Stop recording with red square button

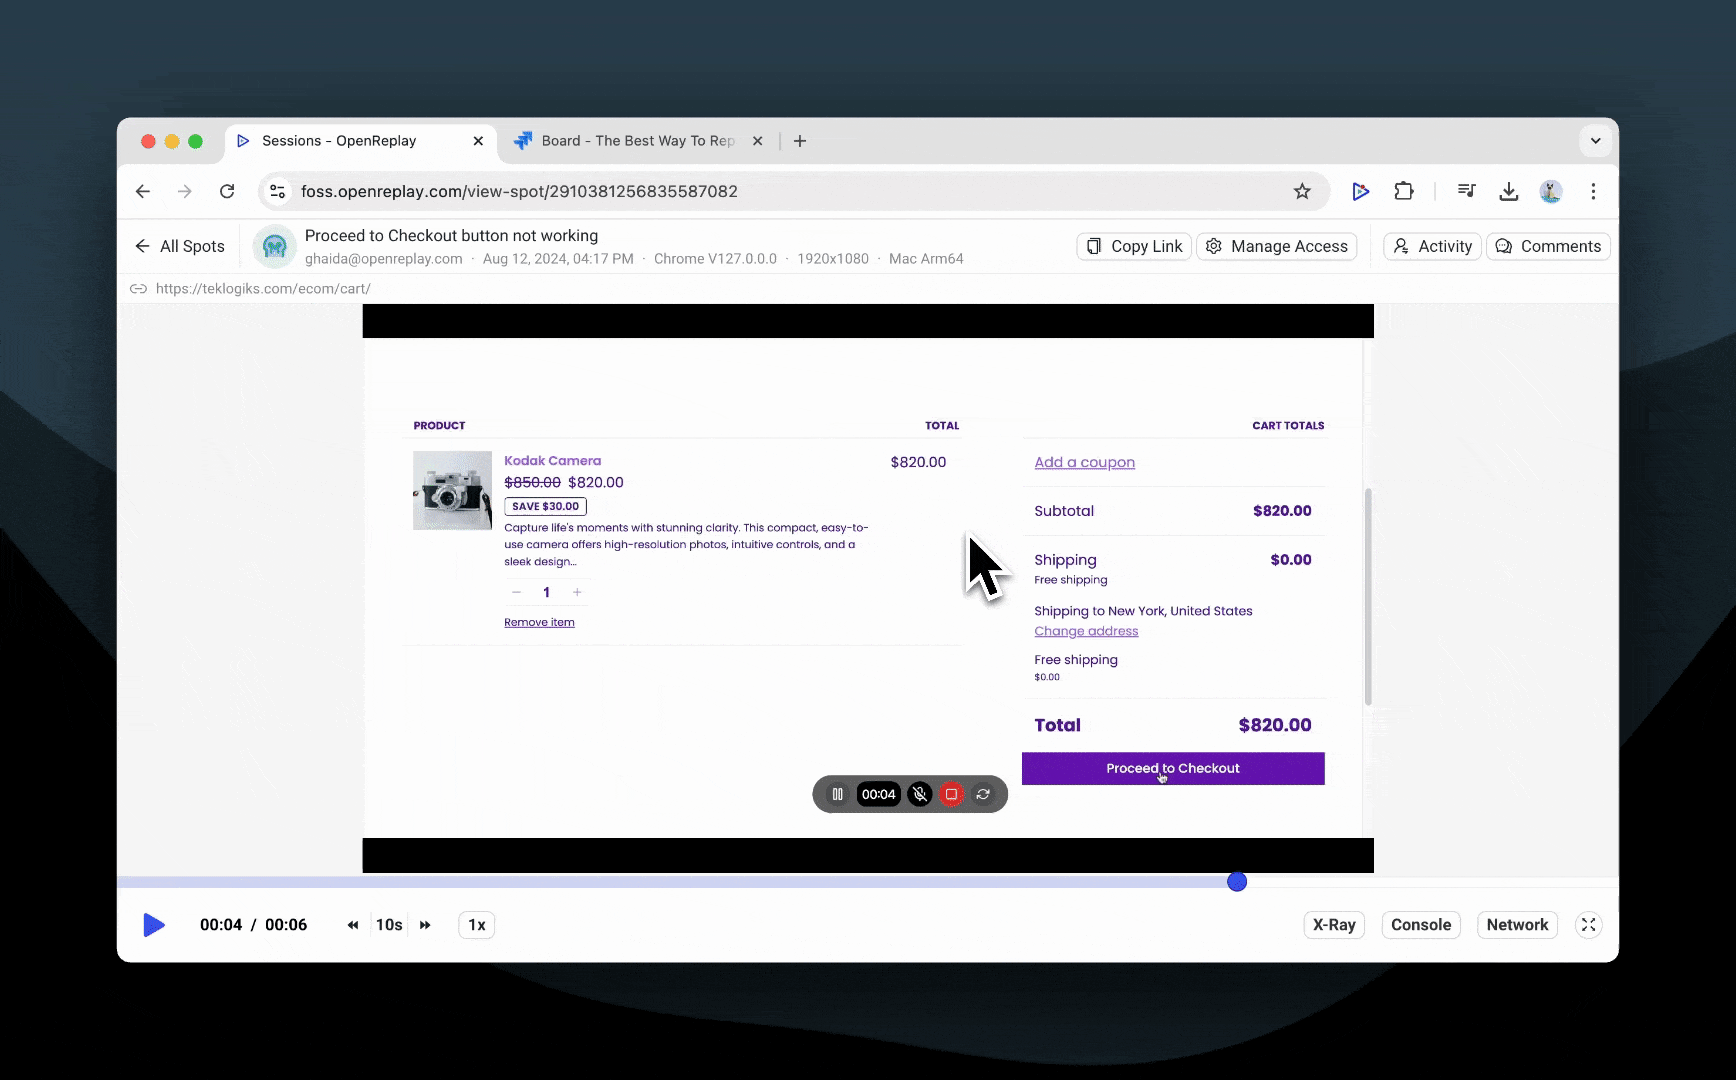tap(951, 794)
